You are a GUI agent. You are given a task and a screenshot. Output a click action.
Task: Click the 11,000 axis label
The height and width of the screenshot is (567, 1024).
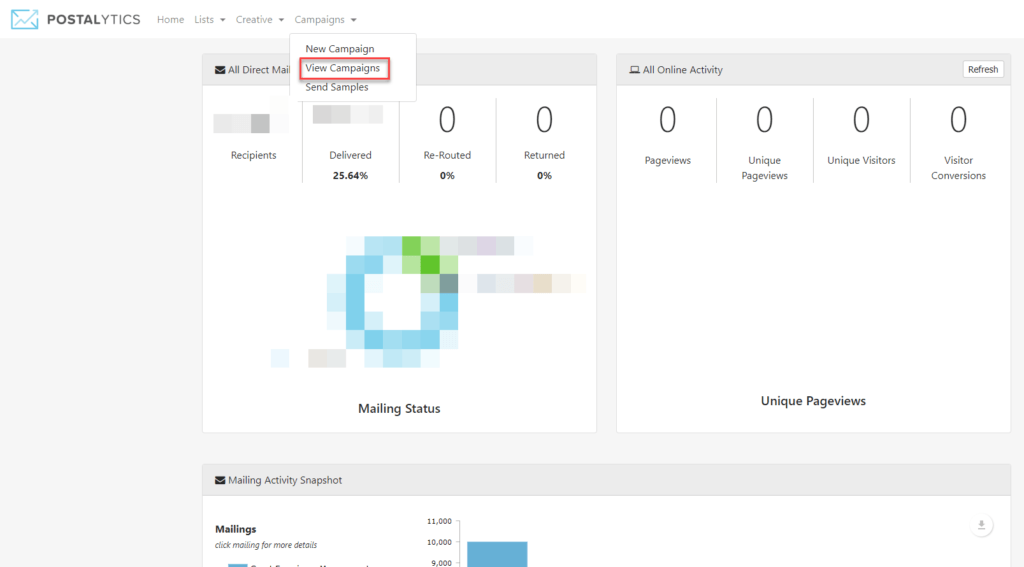[439, 521]
